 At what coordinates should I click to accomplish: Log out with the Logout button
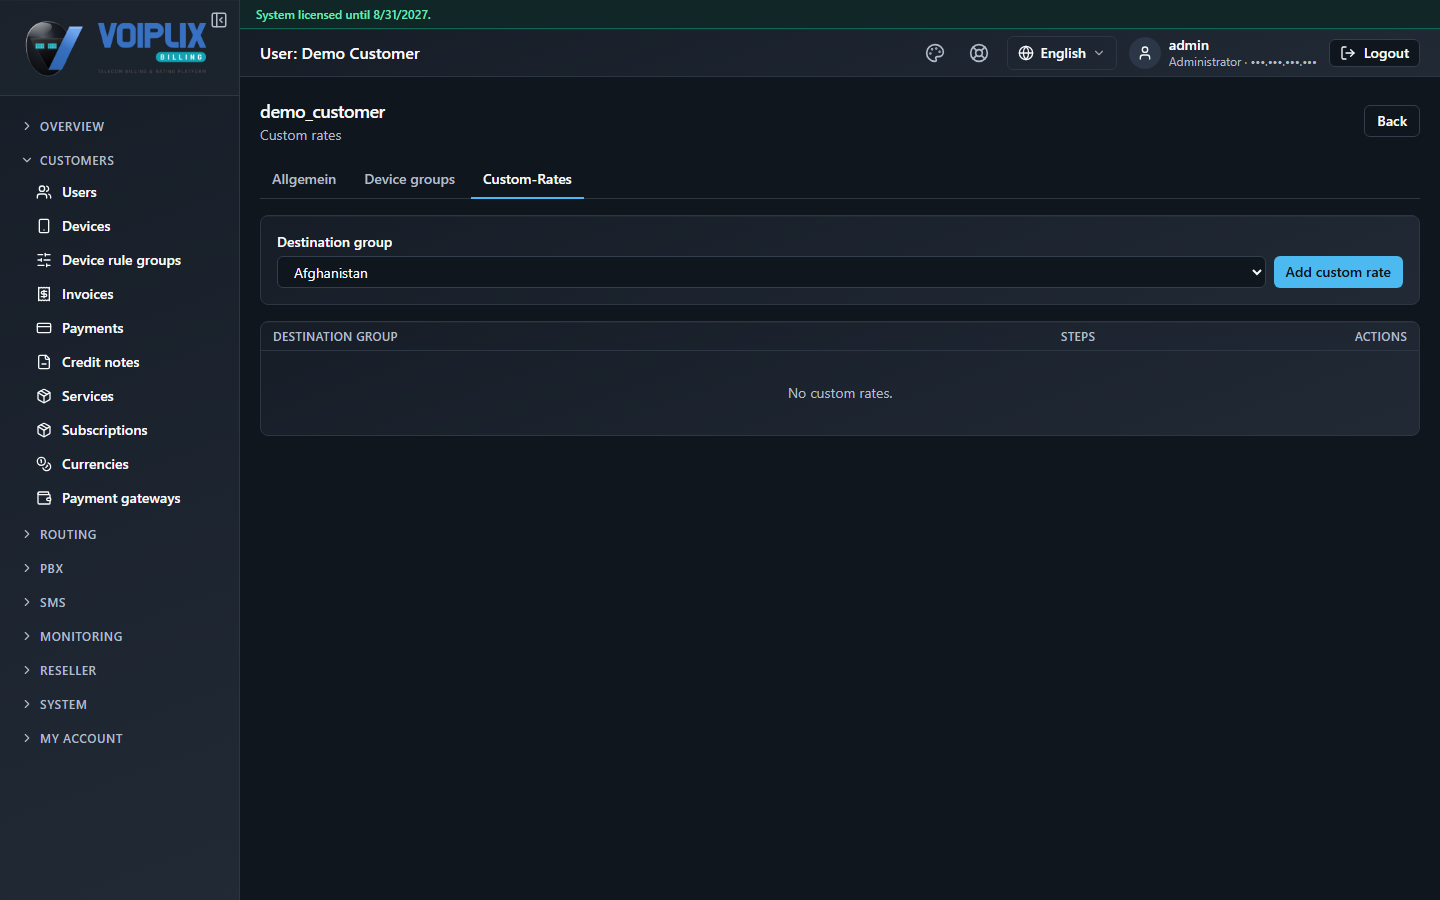point(1374,53)
